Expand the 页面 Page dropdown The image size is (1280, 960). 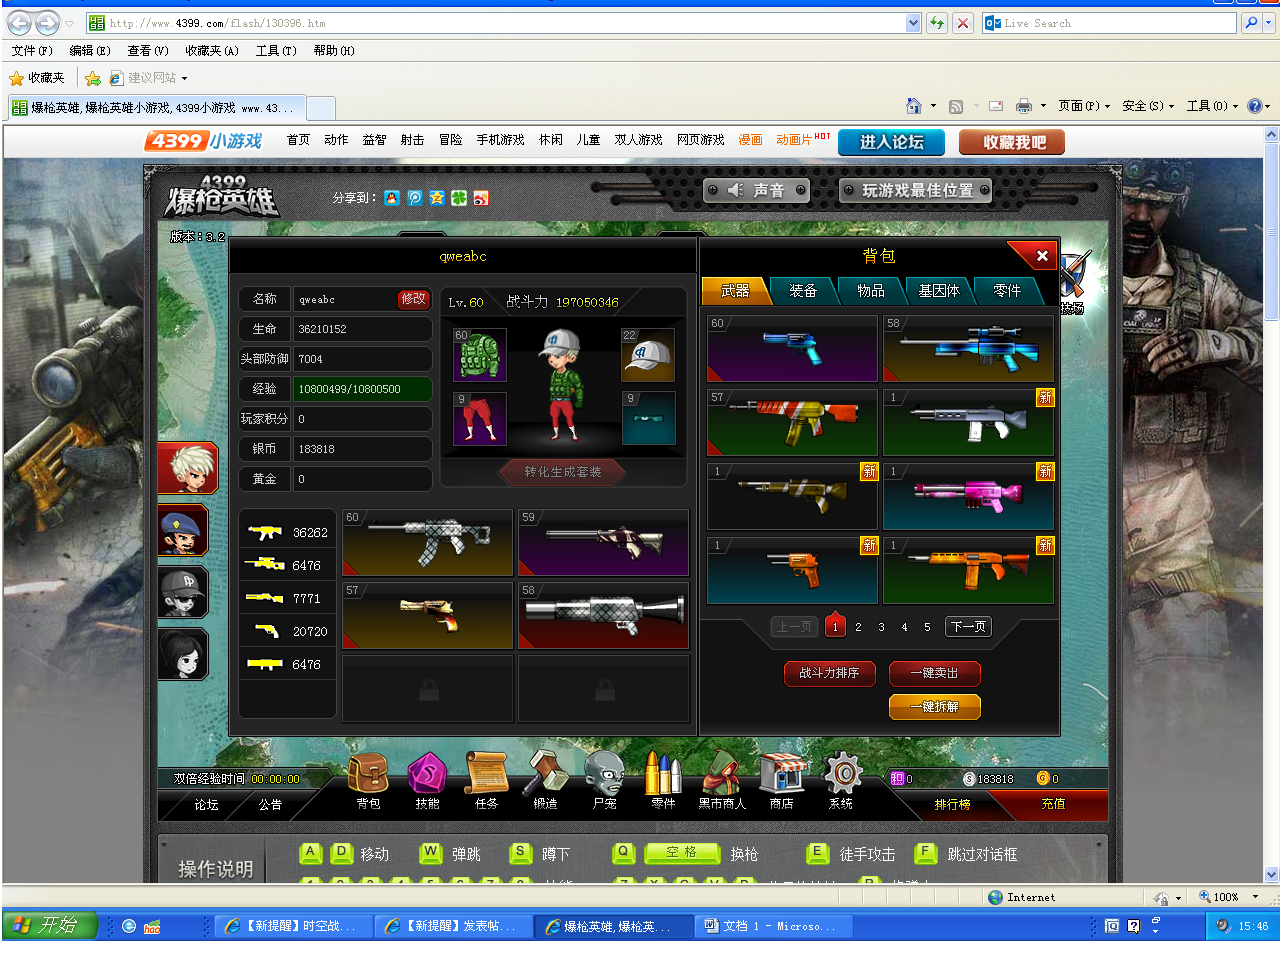click(1107, 106)
